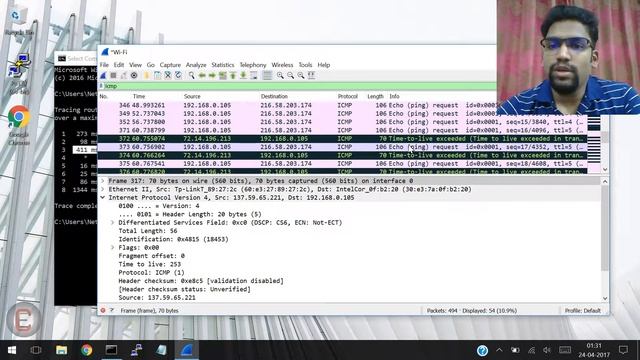Zoom in main window text
The height and width of the screenshot is (360, 640).
[280, 76]
